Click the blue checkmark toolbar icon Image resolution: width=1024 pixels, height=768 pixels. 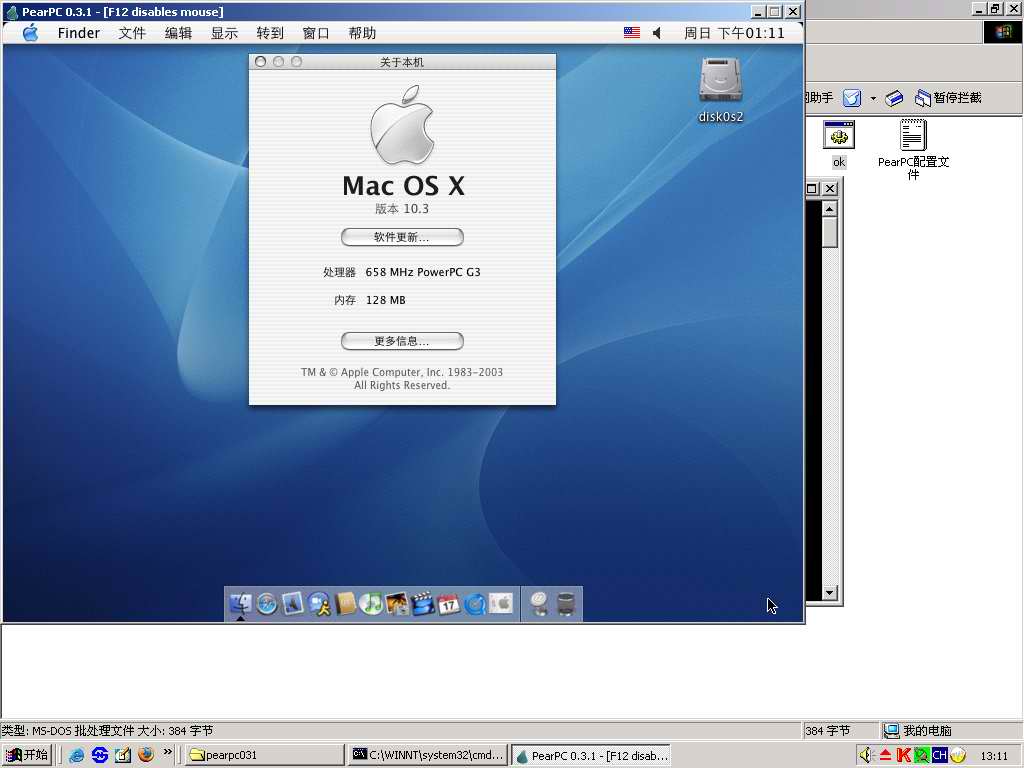pos(852,98)
